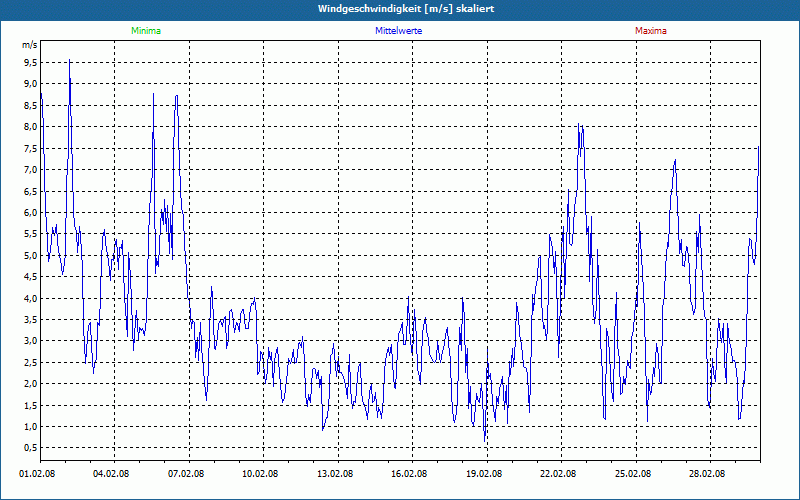Viewport: 800px width, 500px height.
Task: Click the 6,5 y-axis value
Action: pos(31,191)
